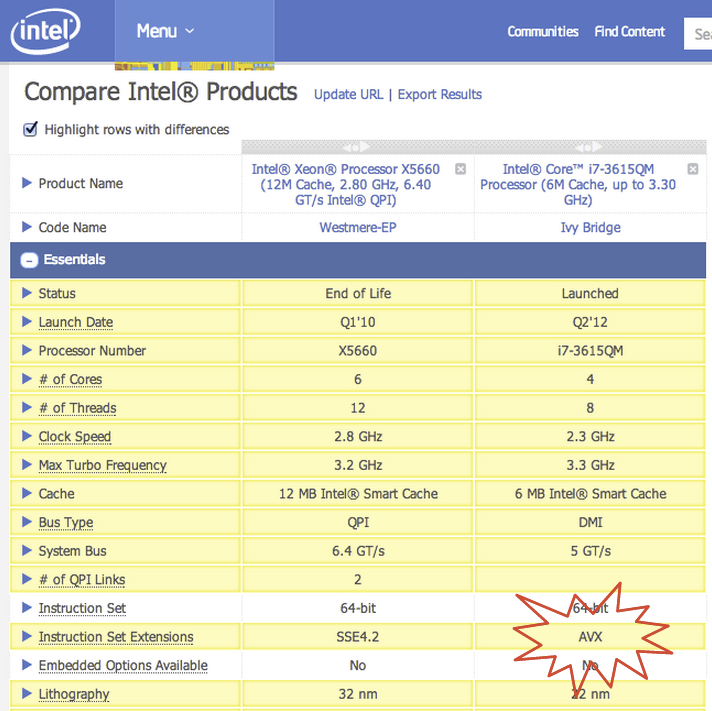Expand the Product Name row arrow
This screenshot has width=712, height=711.
tap(27, 183)
